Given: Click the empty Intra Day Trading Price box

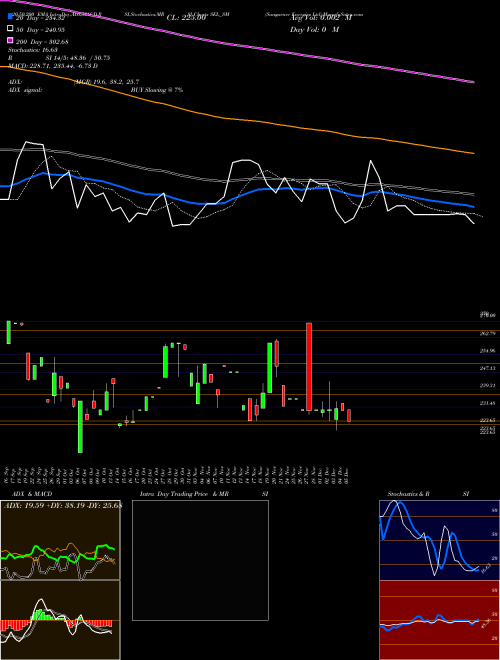Looking at the screenshot, I should pyautogui.click(x=200, y=560).
